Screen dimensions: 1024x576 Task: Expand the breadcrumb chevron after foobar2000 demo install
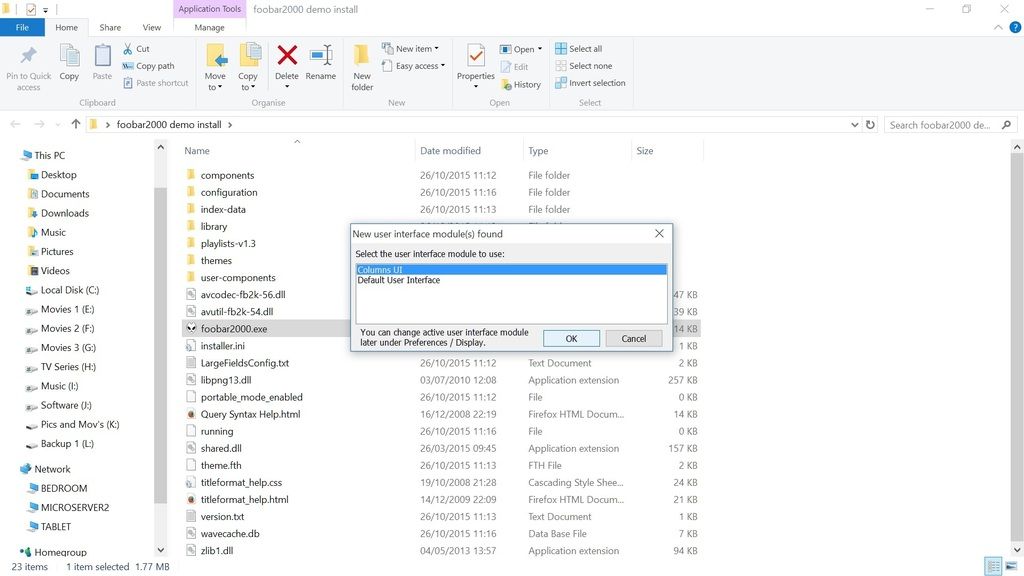tap(230, 125)
